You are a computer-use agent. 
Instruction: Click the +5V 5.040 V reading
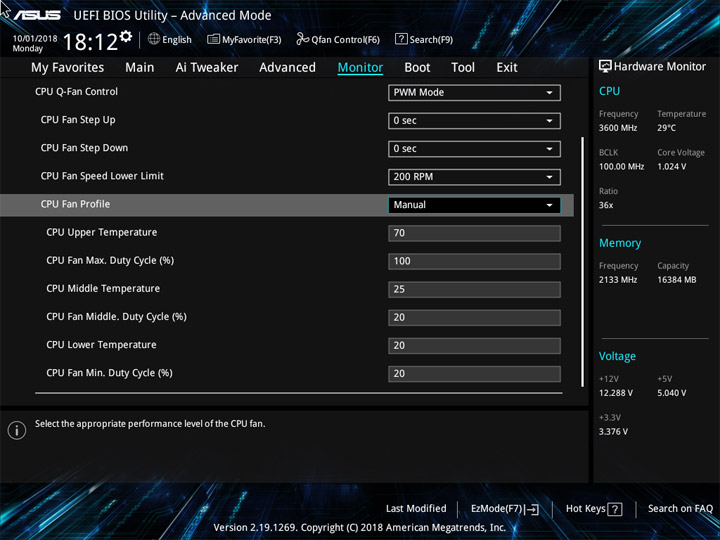(671, 393)
